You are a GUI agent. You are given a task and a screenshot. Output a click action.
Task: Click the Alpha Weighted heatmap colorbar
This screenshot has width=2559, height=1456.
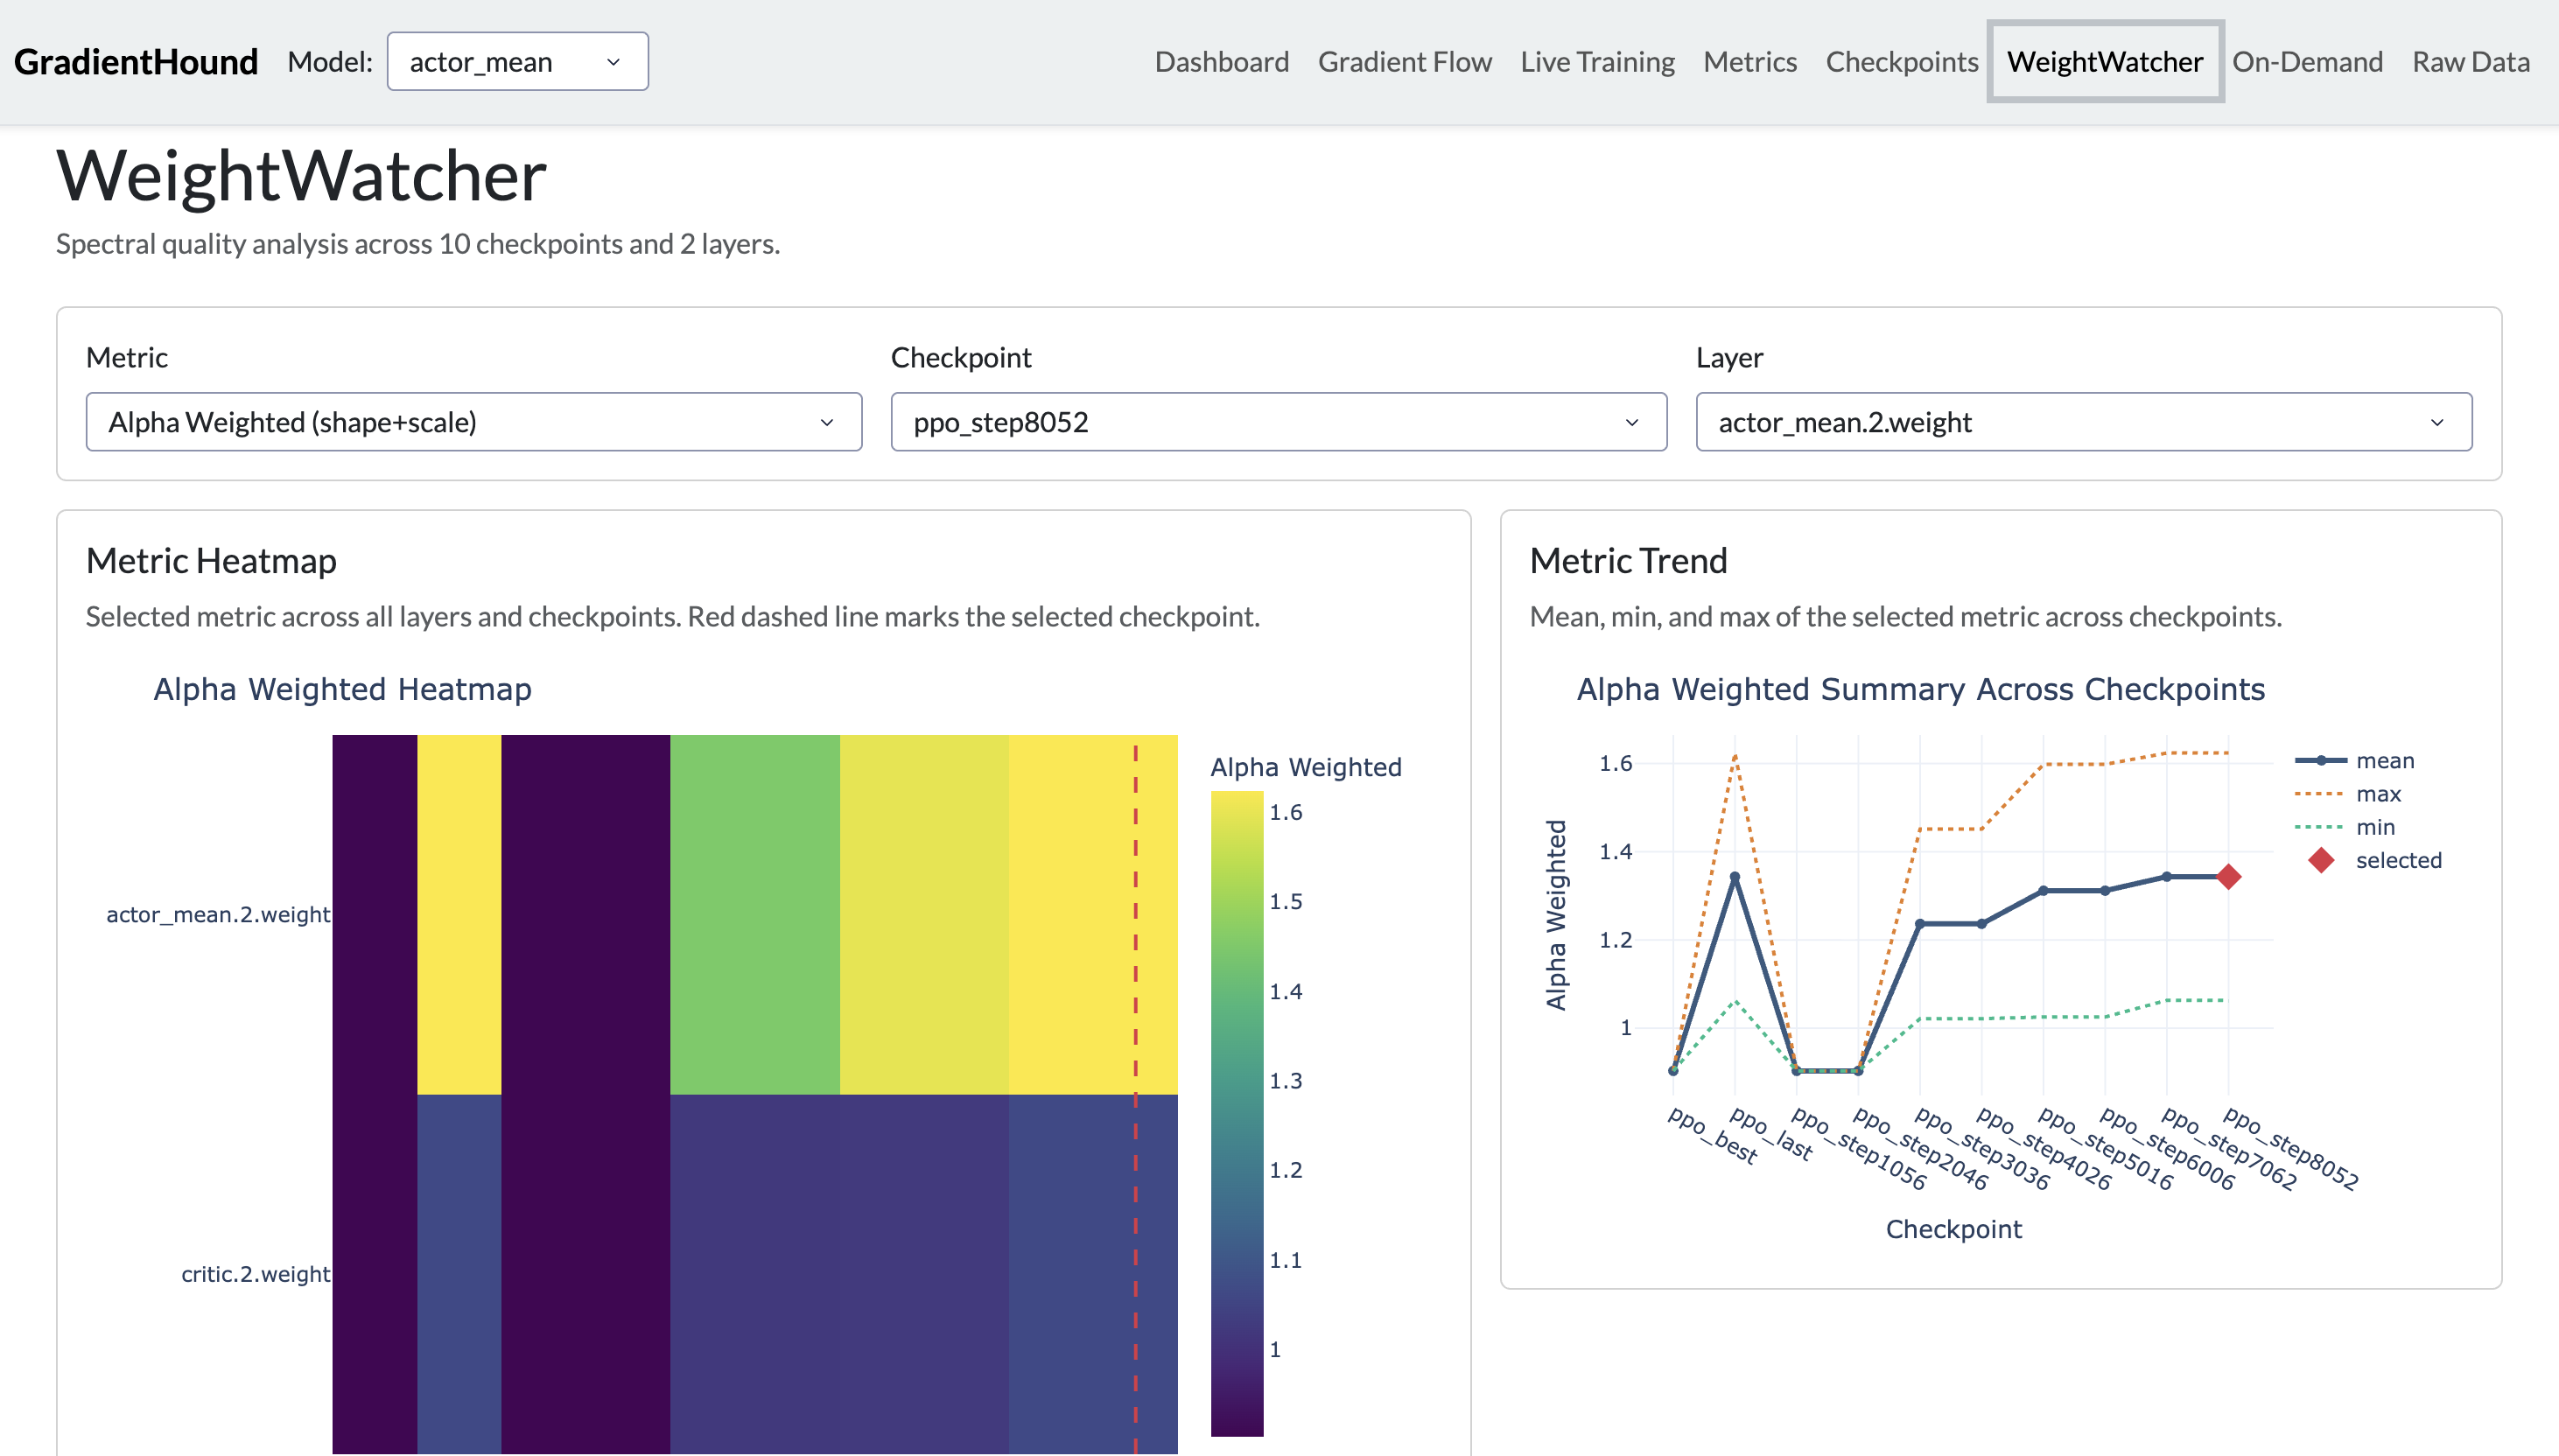click(1237, 1113)
